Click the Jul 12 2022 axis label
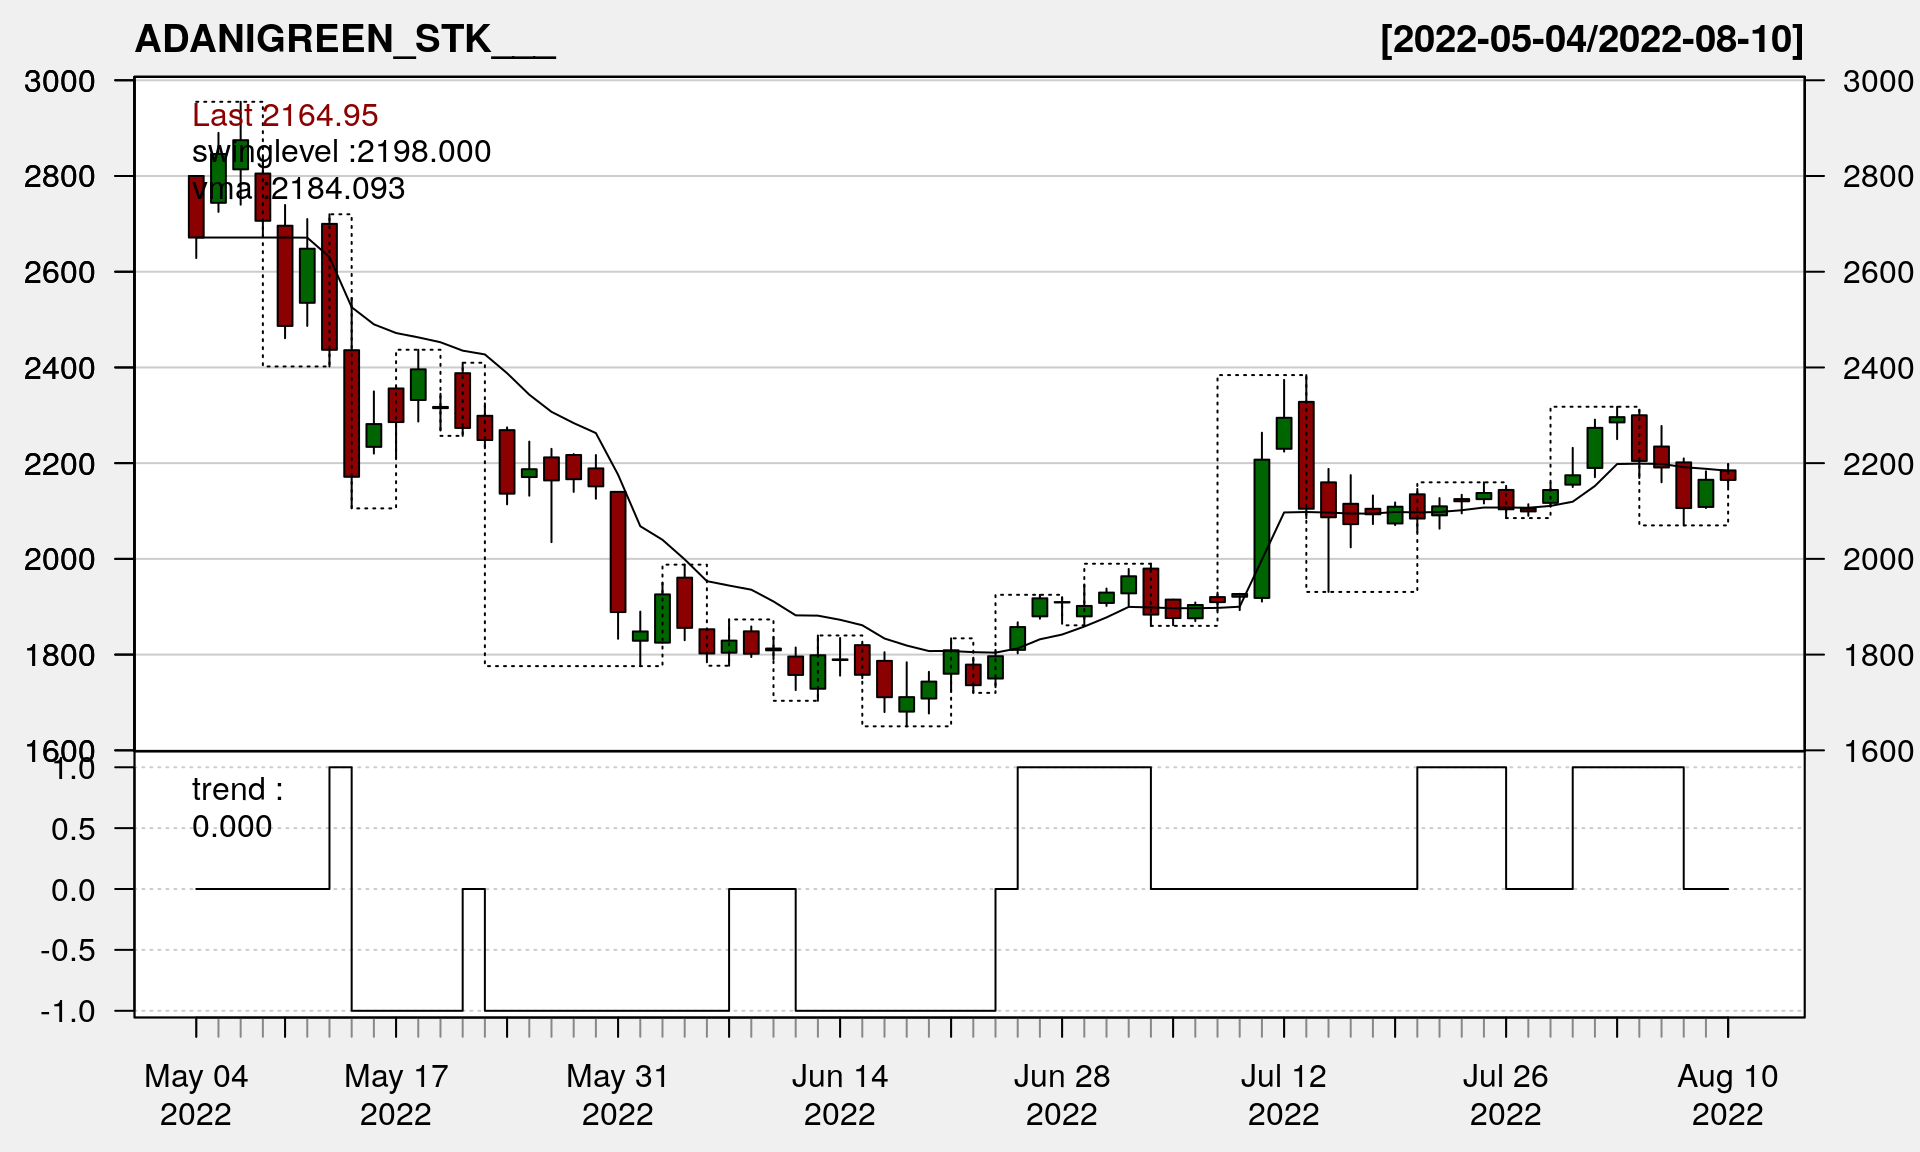 point(1283,1094)
